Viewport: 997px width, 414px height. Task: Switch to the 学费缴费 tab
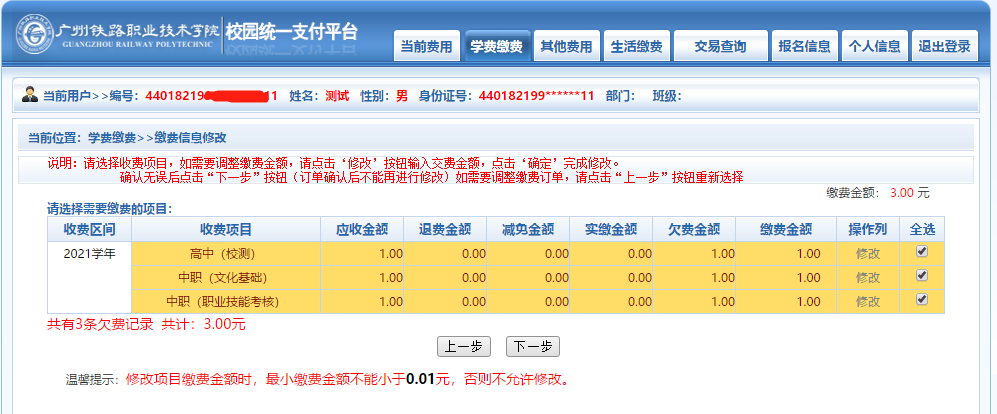coord(497,46)
